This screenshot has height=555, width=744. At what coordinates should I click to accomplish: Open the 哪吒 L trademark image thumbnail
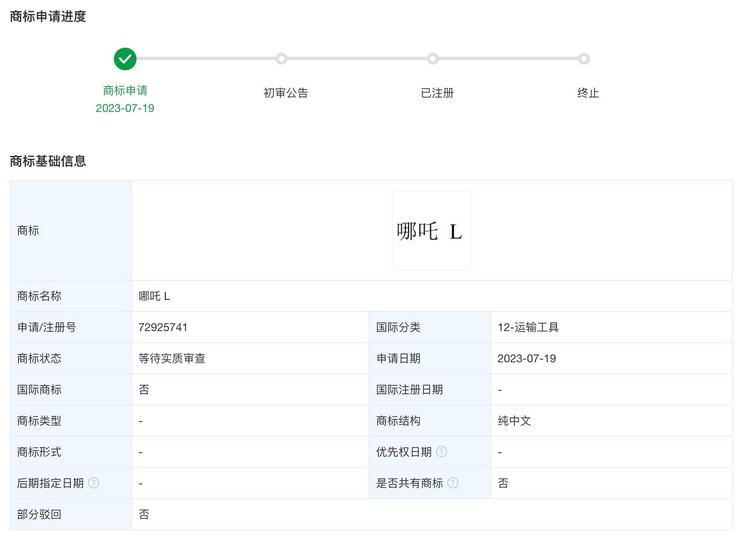431,231
